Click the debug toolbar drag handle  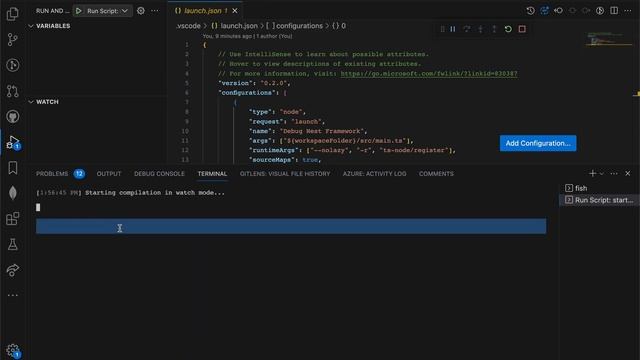tap(442, 29)
